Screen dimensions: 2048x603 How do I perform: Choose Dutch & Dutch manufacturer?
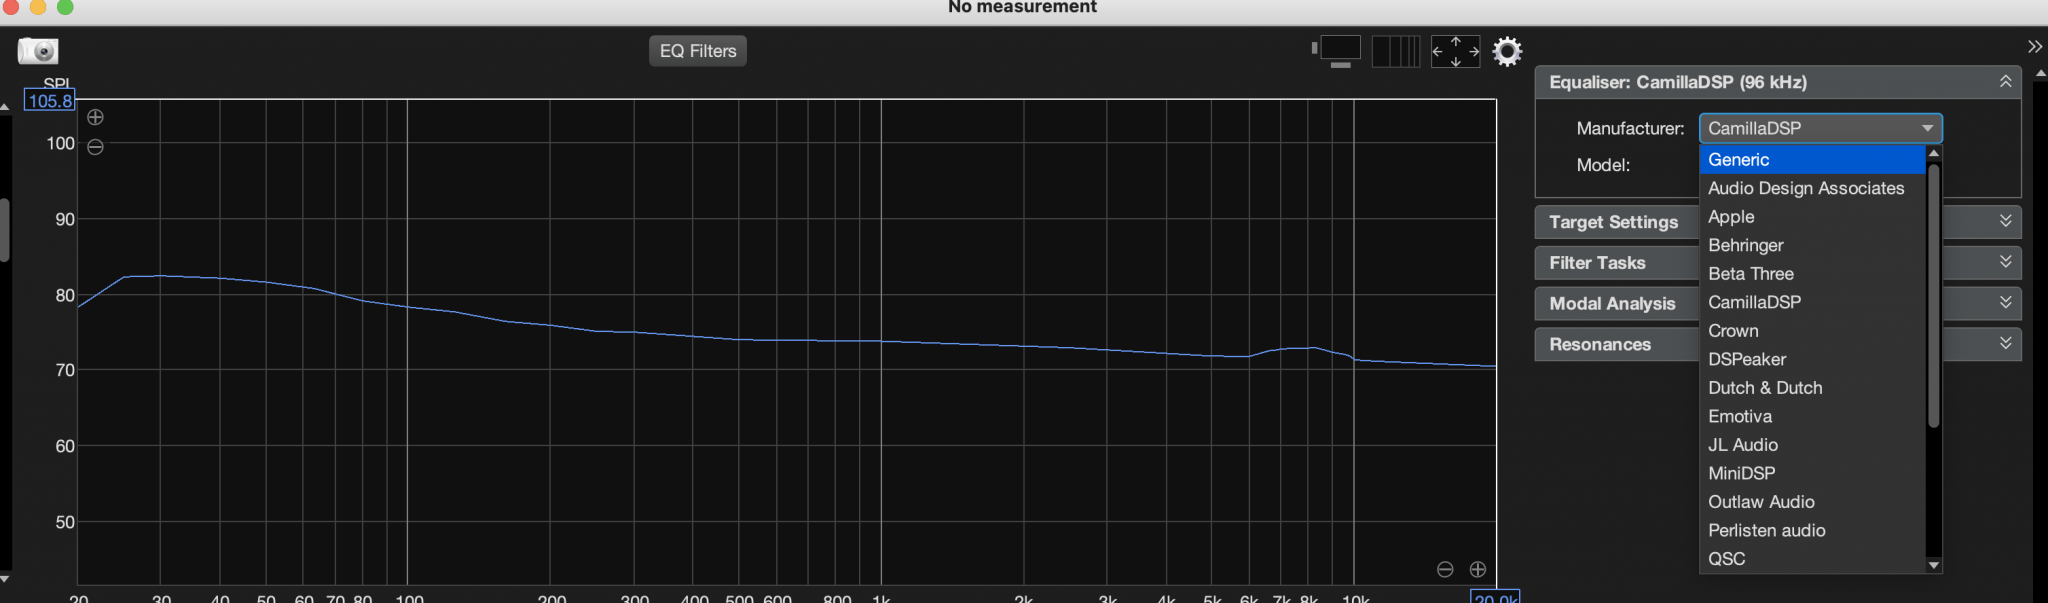click(1812, 388)
